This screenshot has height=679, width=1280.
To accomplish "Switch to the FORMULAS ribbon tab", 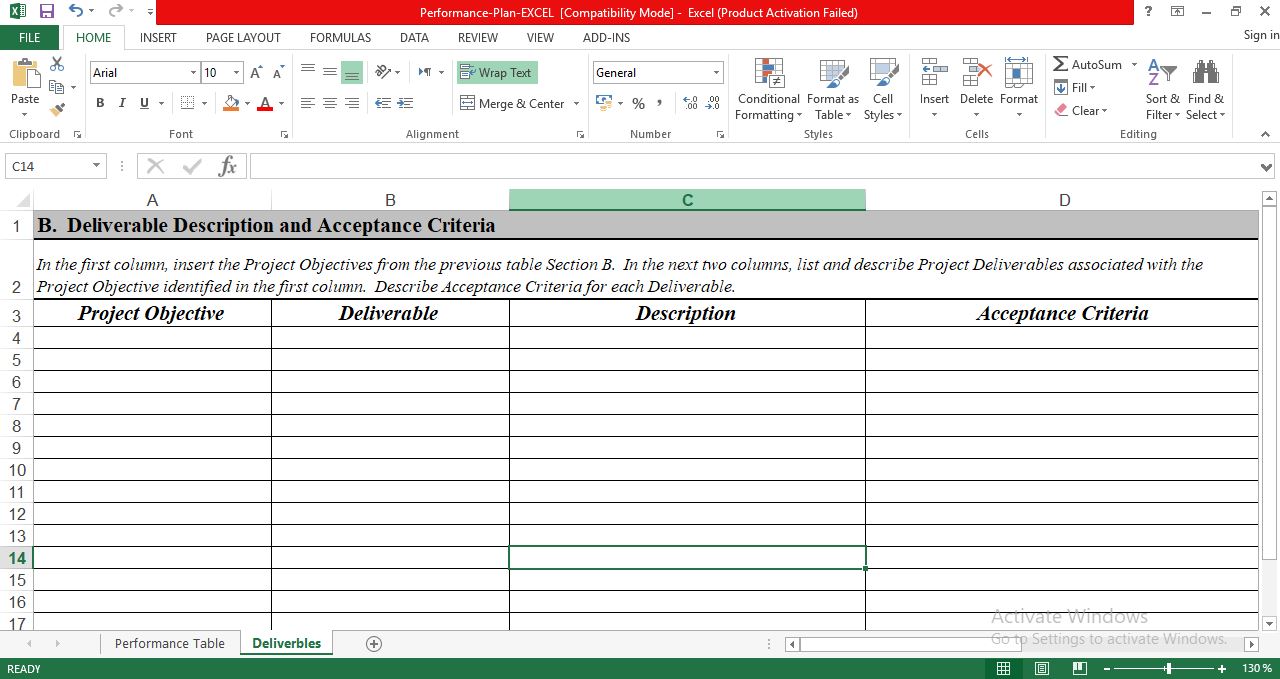I will tap(340, 38).
